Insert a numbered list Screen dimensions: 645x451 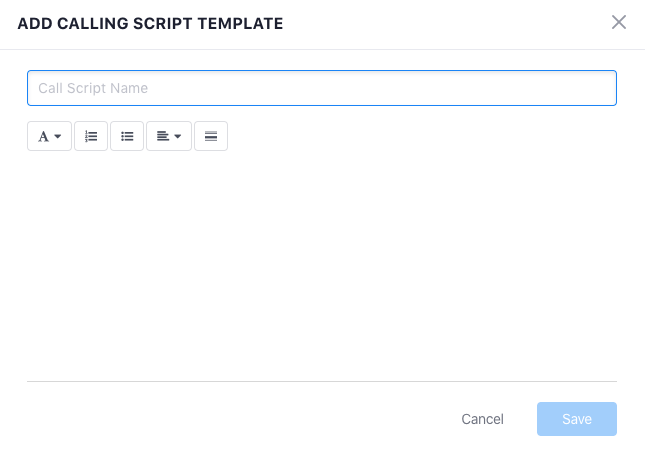91,136
